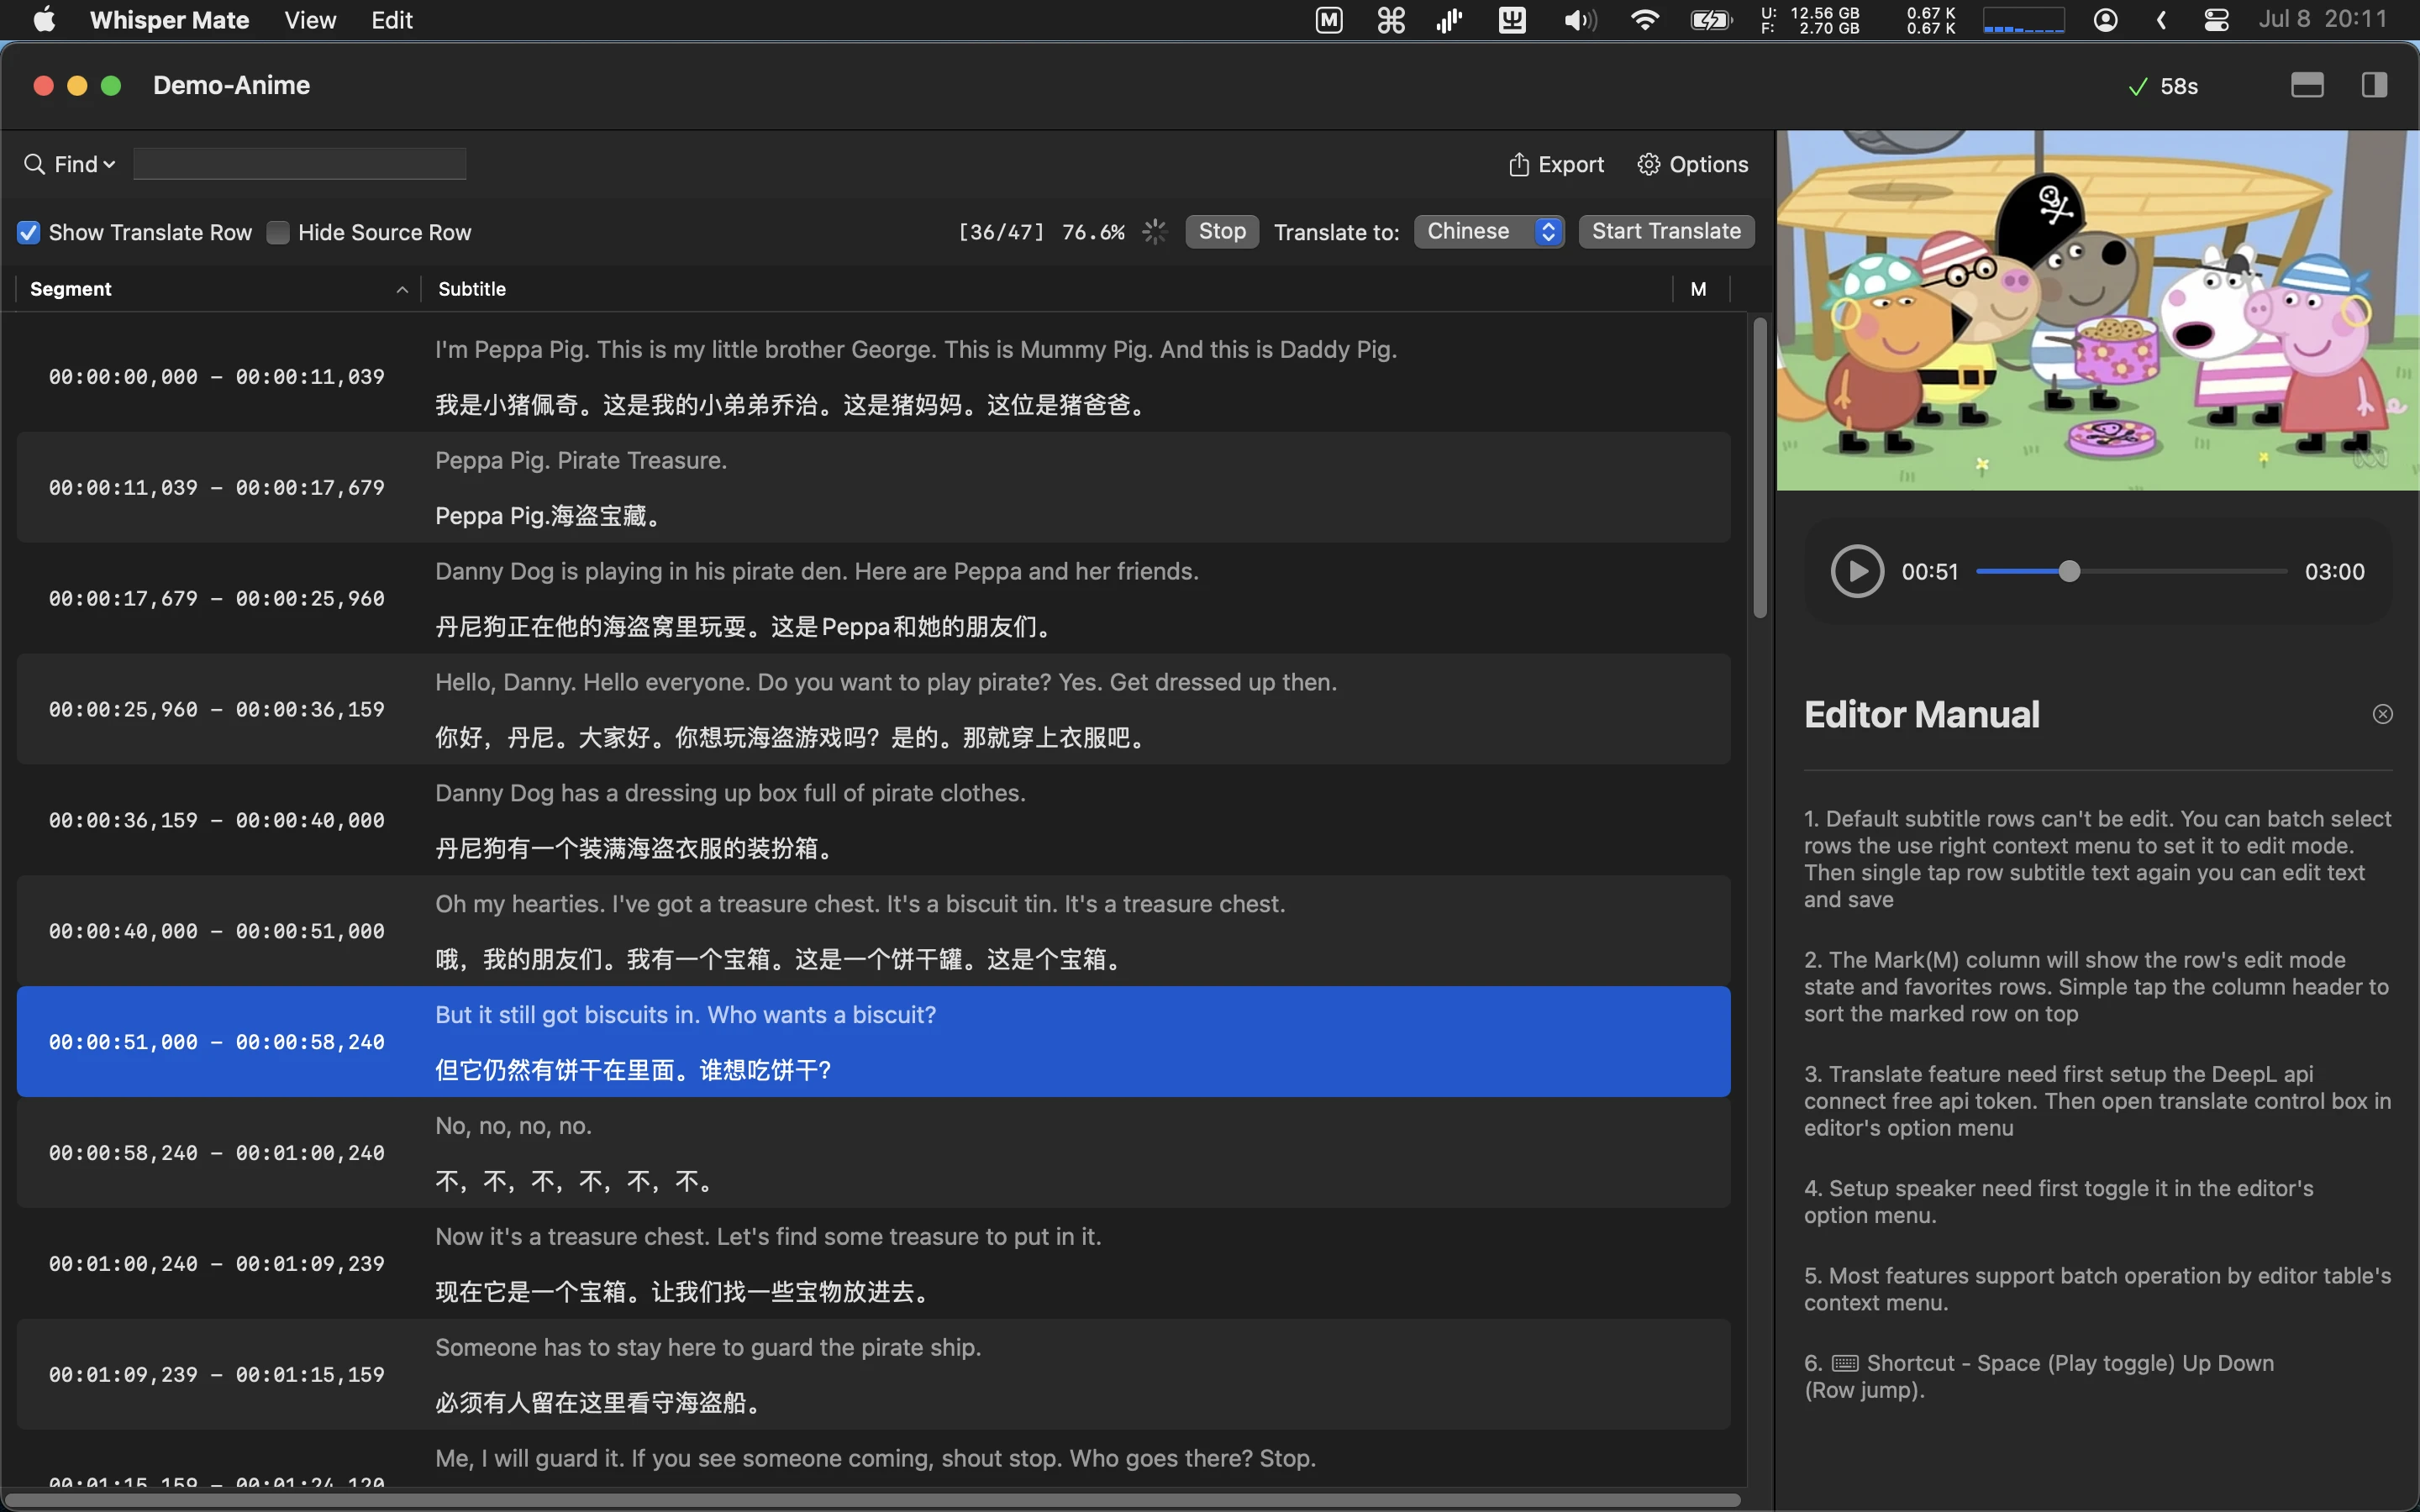Click the Segment column sort arrow
Screen dimensions: 2420x1512
(x=401, y=289)
